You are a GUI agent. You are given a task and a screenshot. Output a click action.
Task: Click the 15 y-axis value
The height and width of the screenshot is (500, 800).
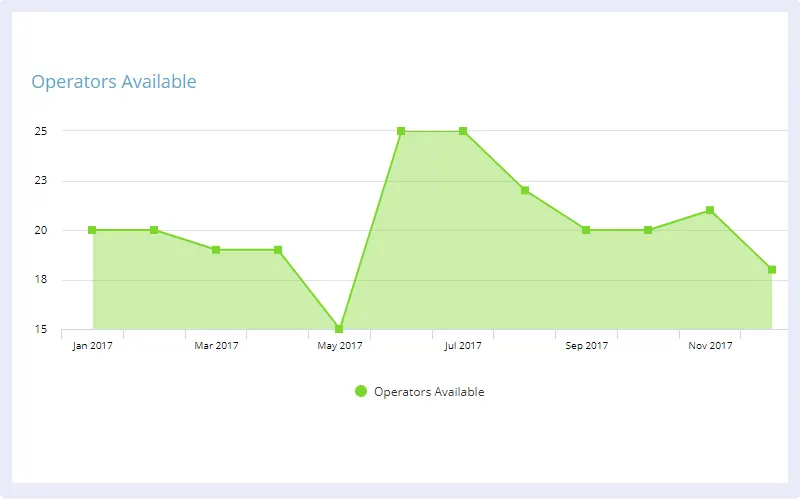(41, 329)
